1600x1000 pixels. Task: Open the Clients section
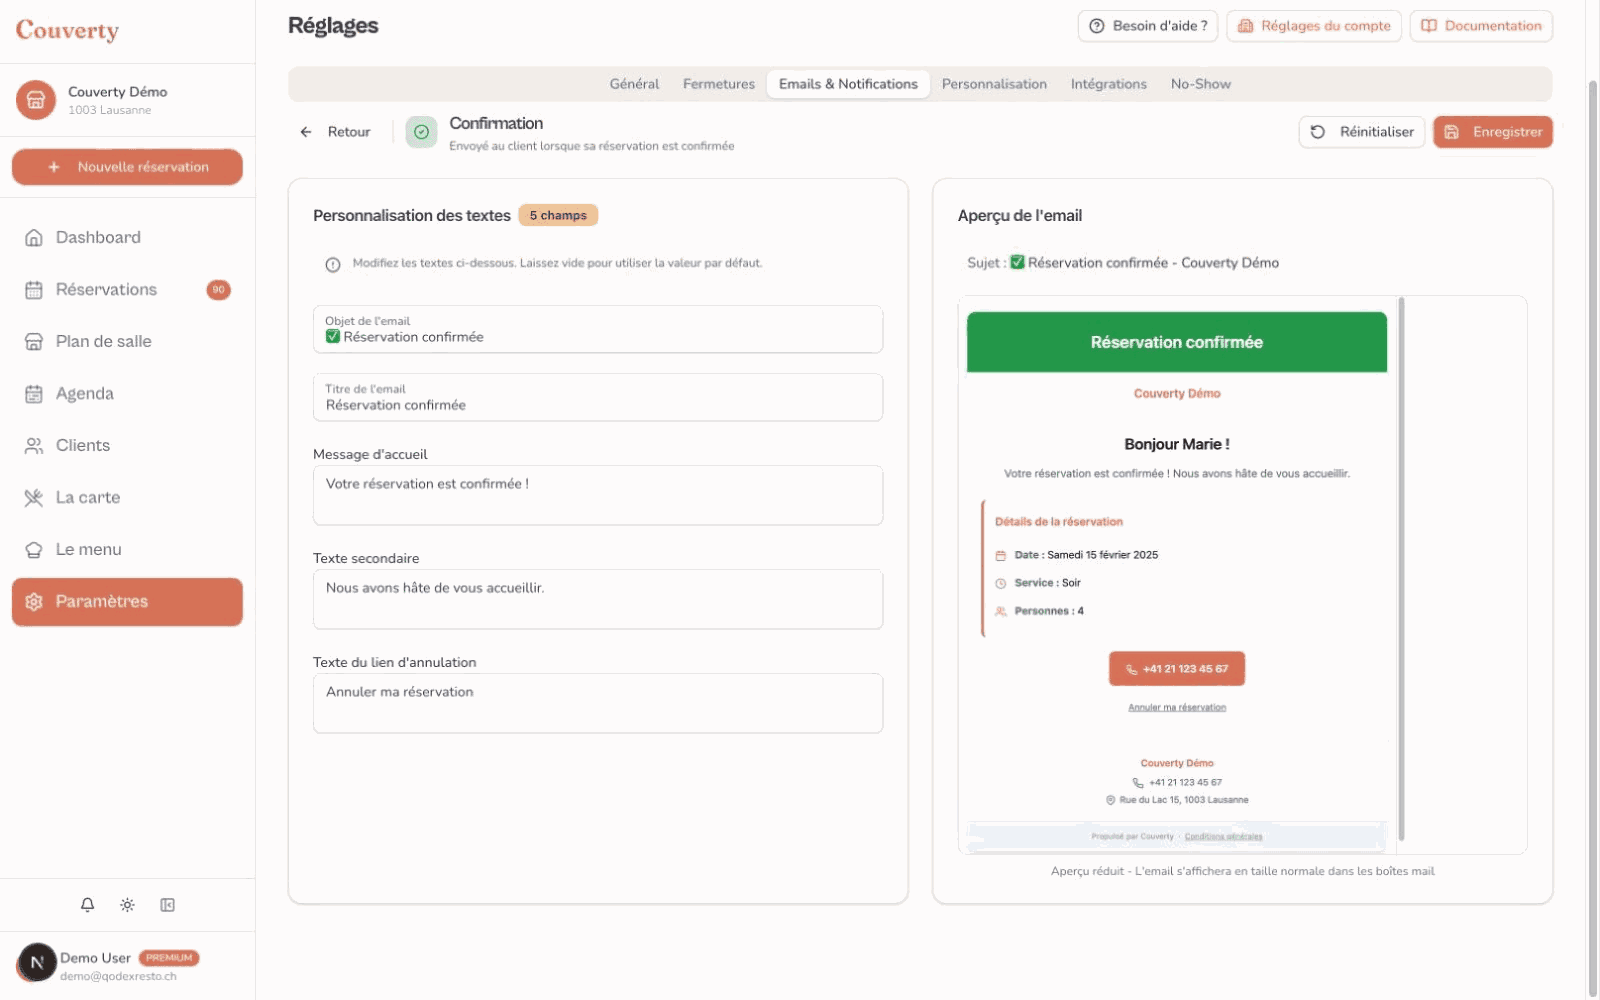(x=127, y=446)
